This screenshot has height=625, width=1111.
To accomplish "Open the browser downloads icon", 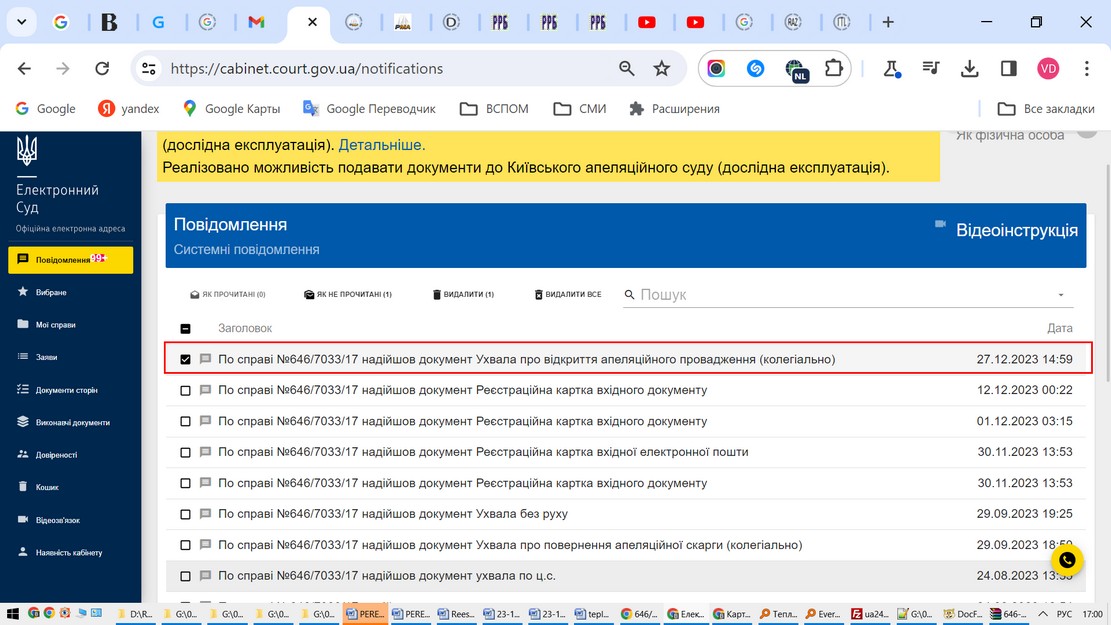I will point(969,69).
